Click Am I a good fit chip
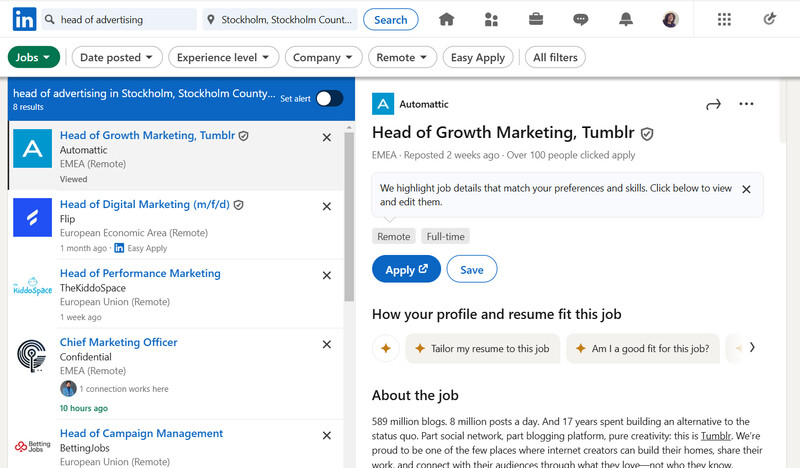Screen dimensions: 800x468 click(643, 349)
